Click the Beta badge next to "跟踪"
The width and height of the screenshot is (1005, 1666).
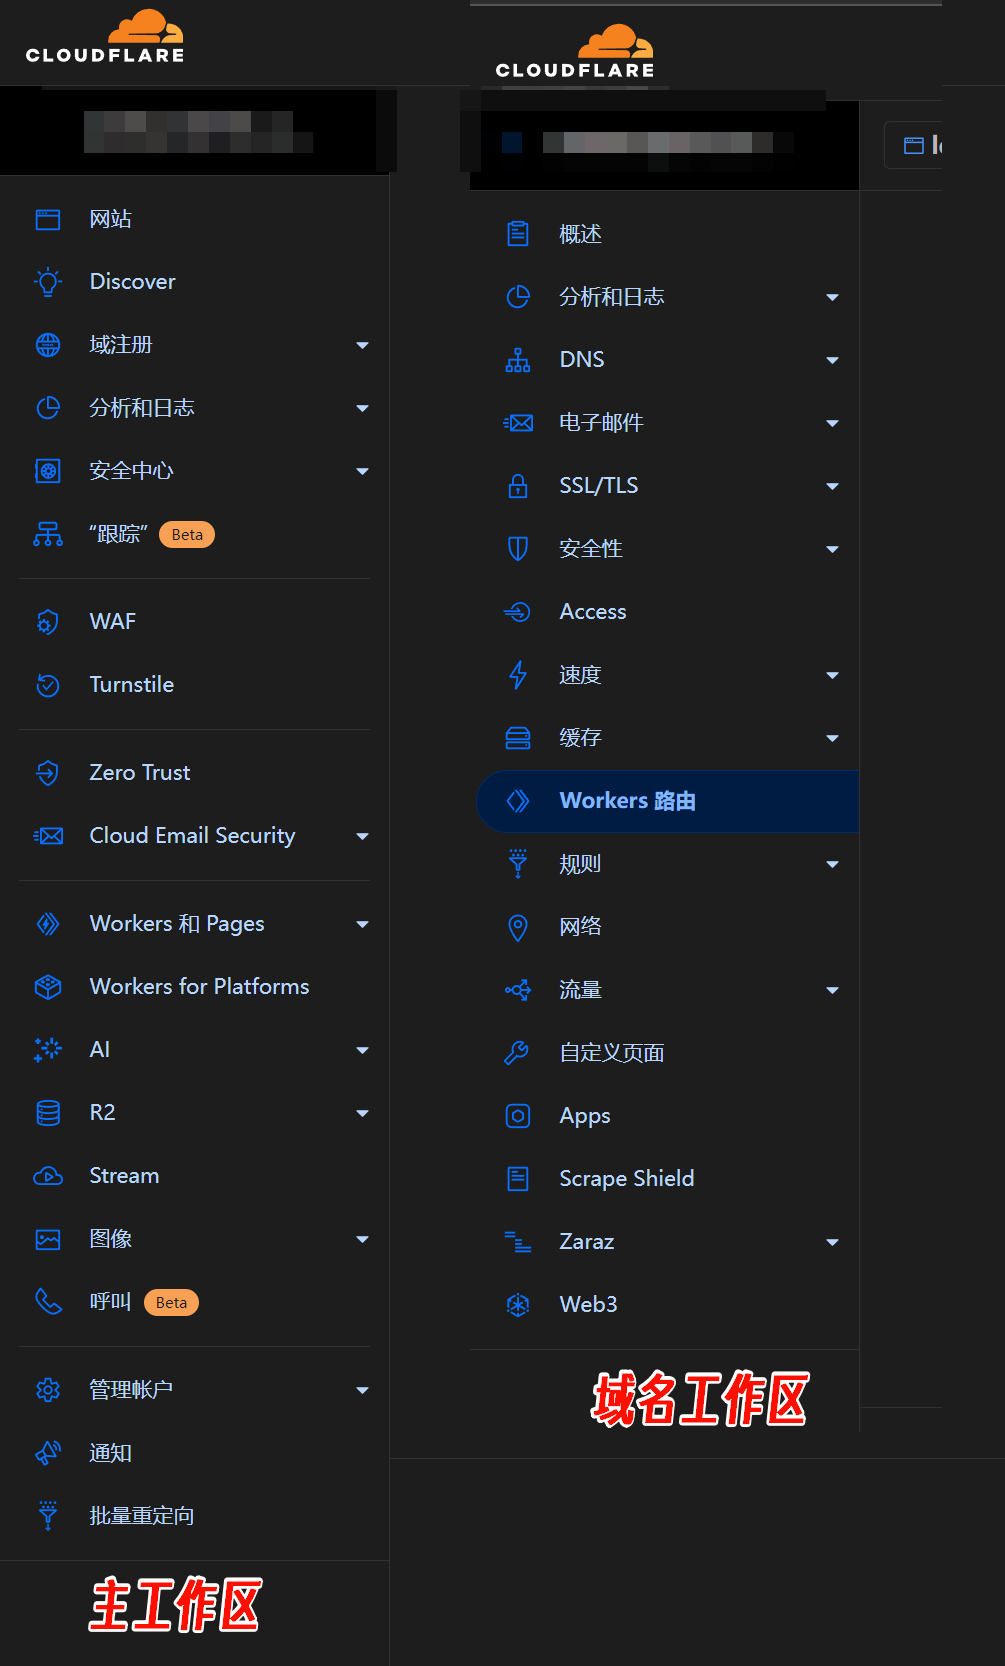[x=187, y=534]
